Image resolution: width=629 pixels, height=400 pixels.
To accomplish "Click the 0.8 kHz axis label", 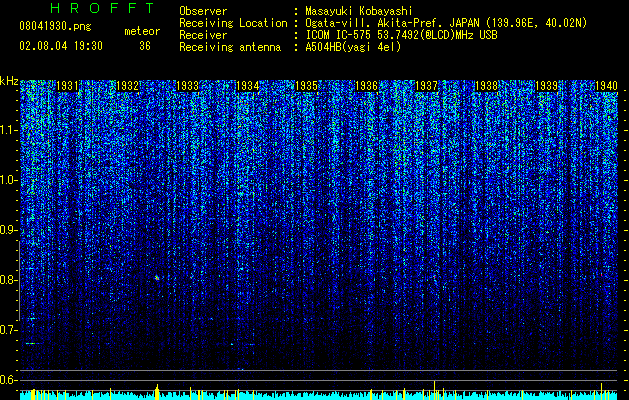I will (x=9, y=280).
